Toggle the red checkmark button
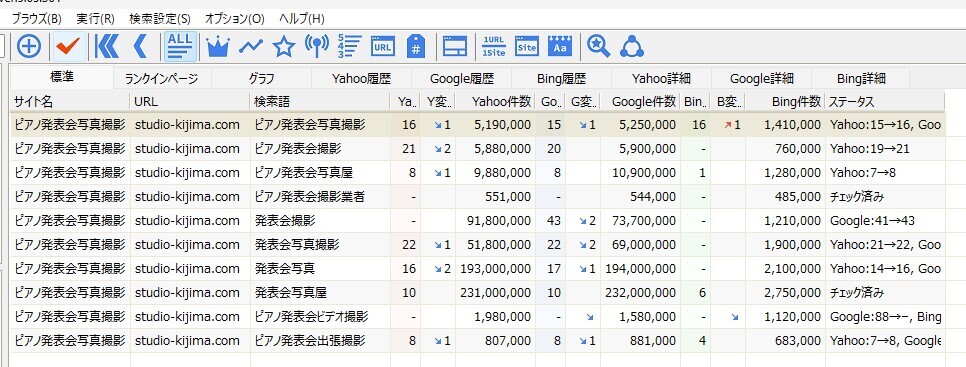Screen dimensions: 966x367 click(x=68, y=46)
